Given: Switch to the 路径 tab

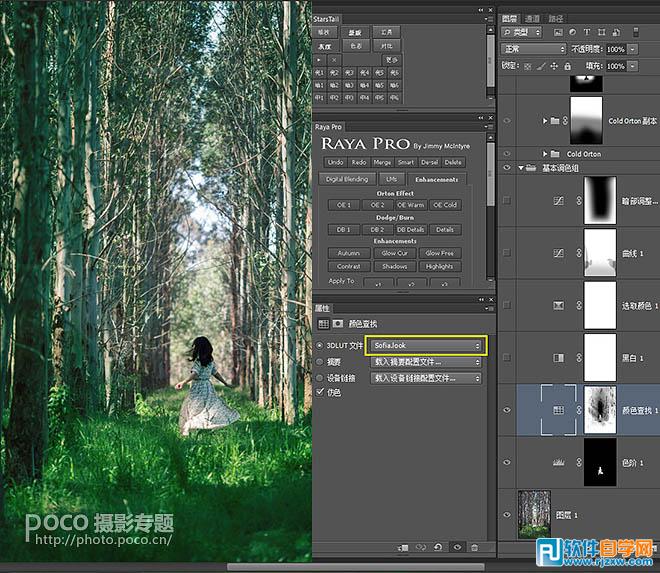Looking at the screenshot, I should [556, 19].
